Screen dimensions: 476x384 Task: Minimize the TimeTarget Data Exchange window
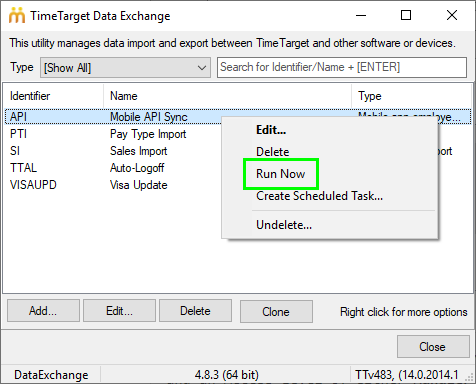pos(361,15)
